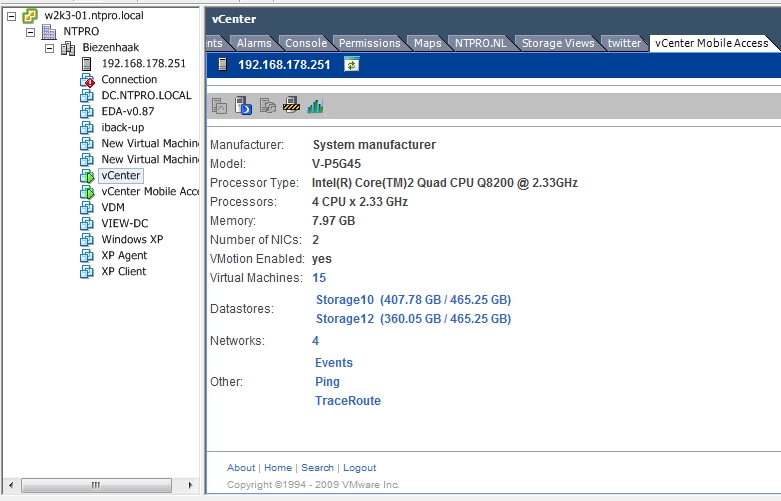Click the iback-up virtual machine icon
The width and height of the screenshot is (781, 501).
click(x=87, y=127)
